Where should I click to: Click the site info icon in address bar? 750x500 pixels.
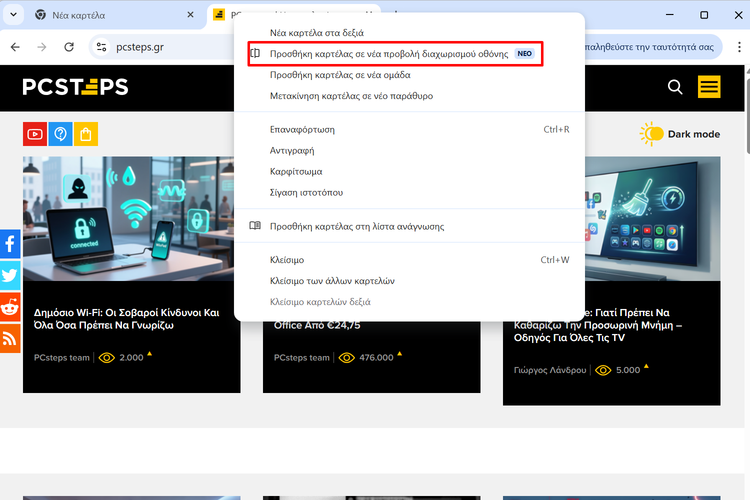tap(99, 47)
